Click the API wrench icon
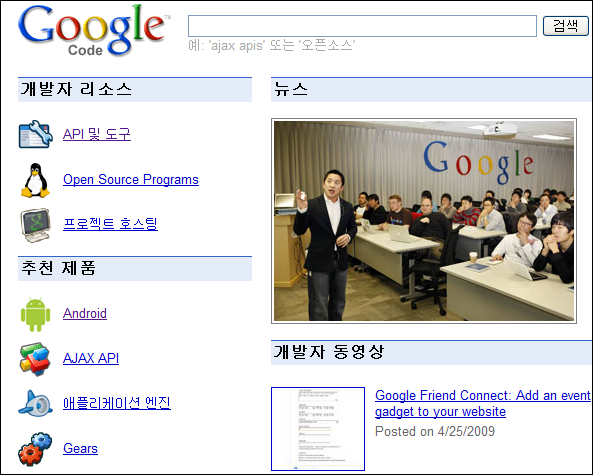593x475 pixels. [36, 134]
